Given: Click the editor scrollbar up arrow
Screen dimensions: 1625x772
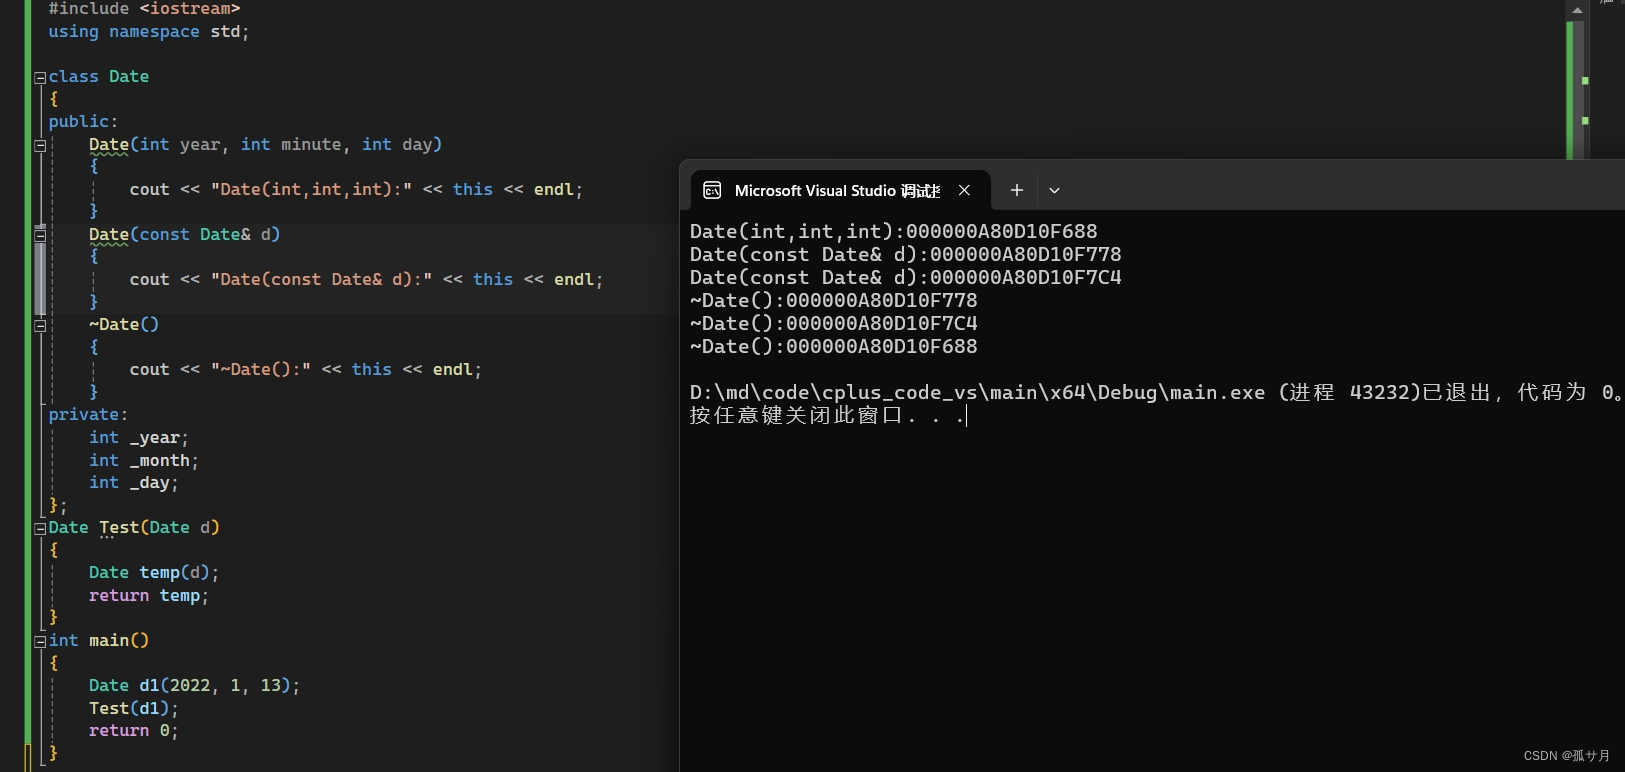Looking at the screenshot, I should [x=1577, y=10].
